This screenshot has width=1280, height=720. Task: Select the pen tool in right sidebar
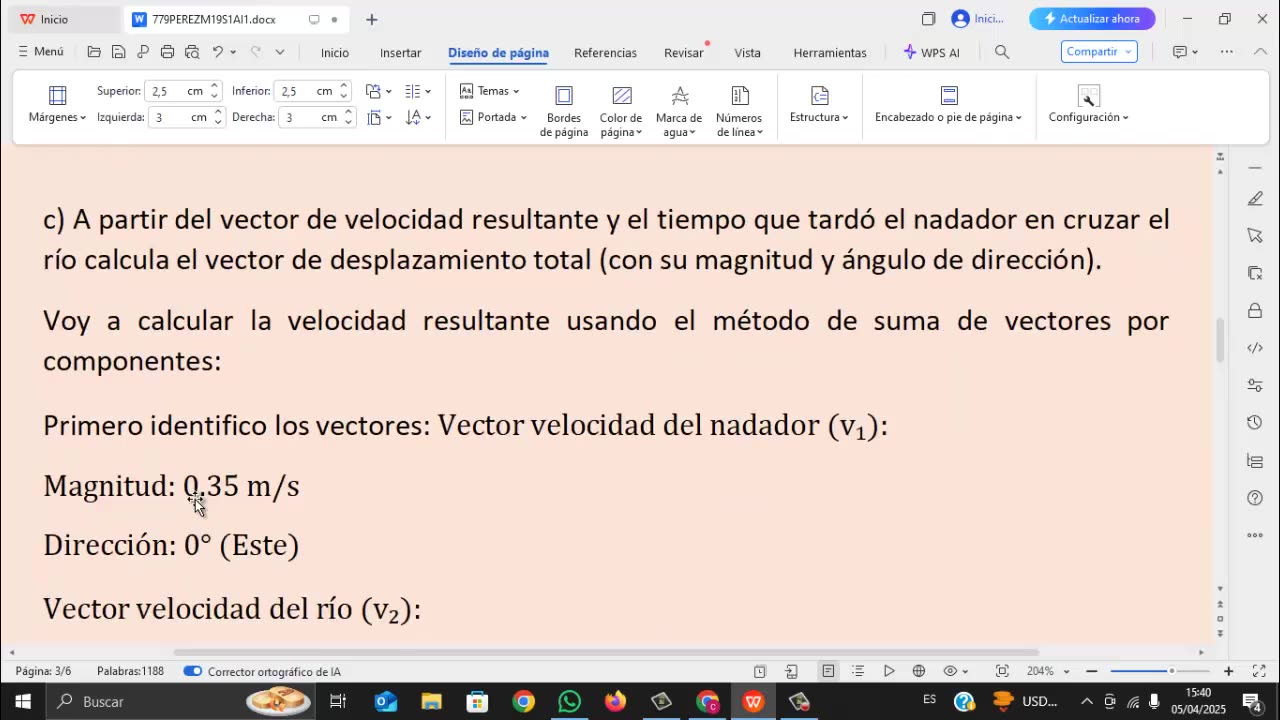(x=1255, y=198)
